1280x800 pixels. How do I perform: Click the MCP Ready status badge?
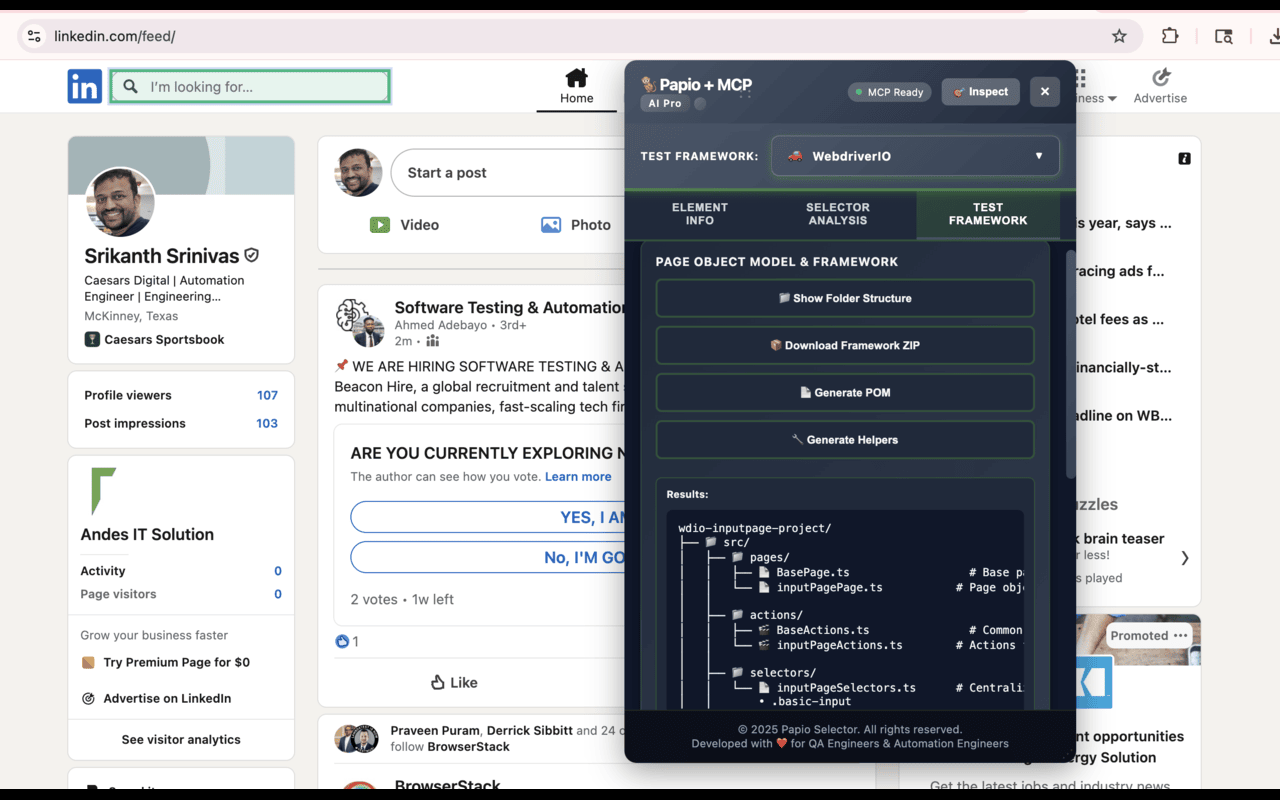coord(889,92)
